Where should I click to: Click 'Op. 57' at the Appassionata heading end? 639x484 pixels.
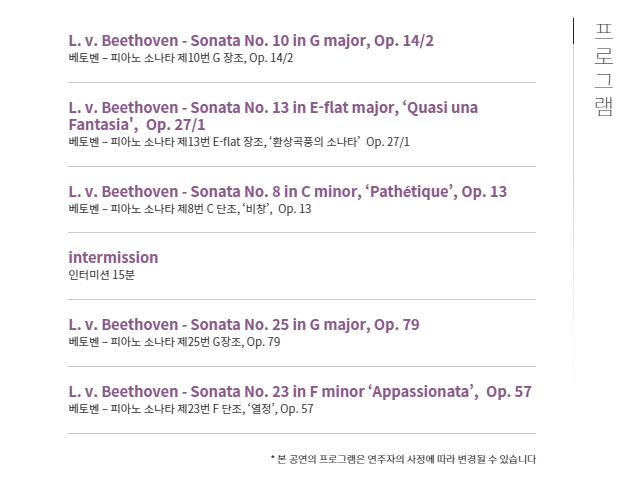coord(509,392)
